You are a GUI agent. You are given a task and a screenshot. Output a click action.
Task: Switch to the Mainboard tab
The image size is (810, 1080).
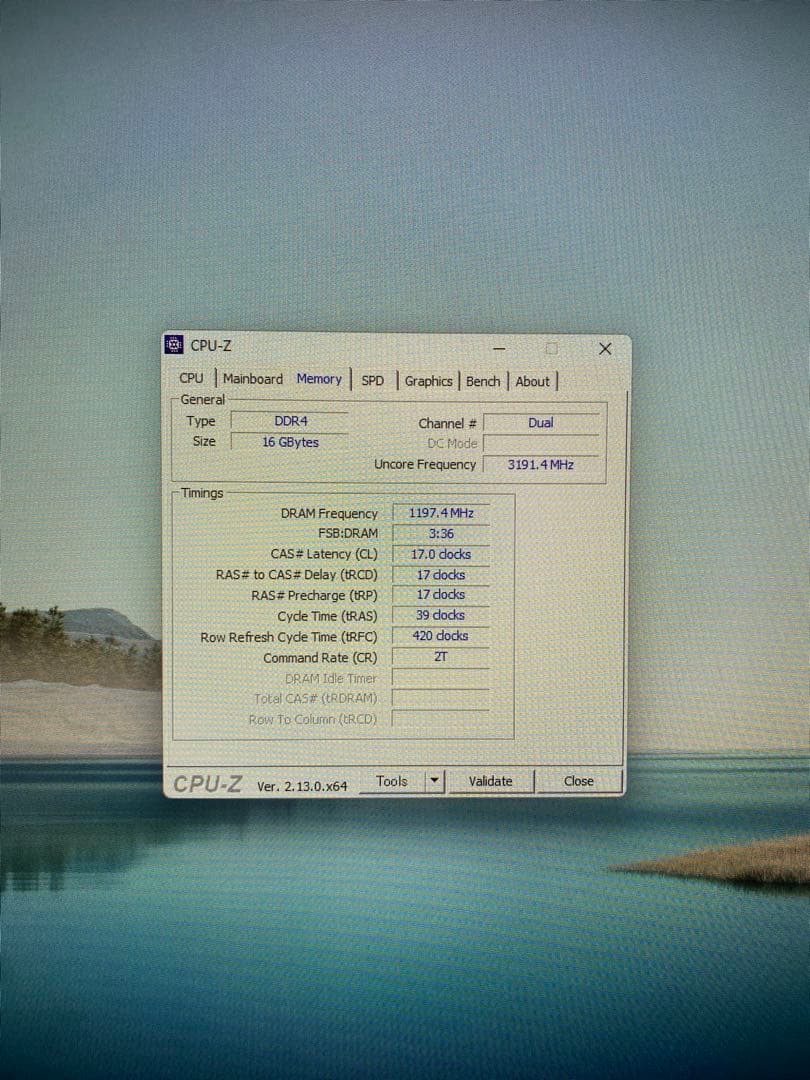(253, 379)
